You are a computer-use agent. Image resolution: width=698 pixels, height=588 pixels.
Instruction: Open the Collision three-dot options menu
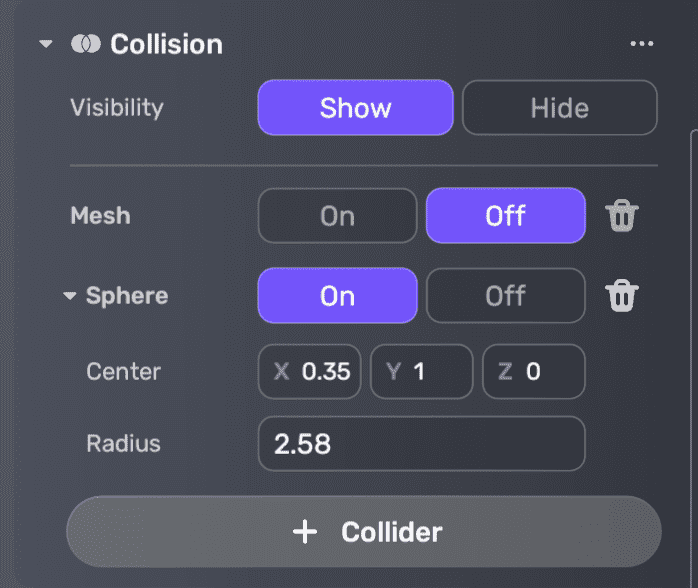click(641, 44)
